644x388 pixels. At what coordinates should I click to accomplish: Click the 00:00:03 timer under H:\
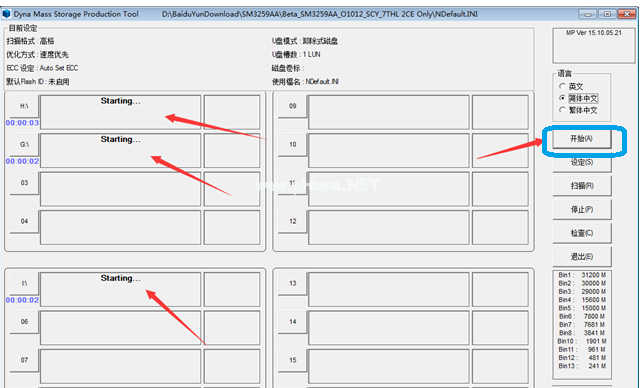tap(22, 123)
